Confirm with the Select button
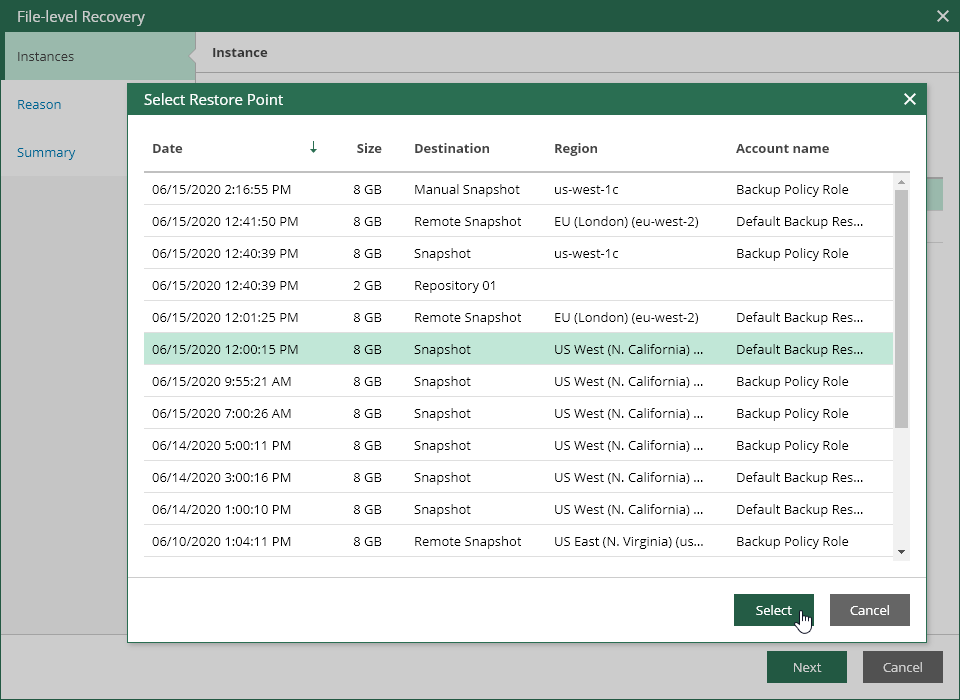The image size is (960, 700). pyautogui.click(x=773, y=610)
